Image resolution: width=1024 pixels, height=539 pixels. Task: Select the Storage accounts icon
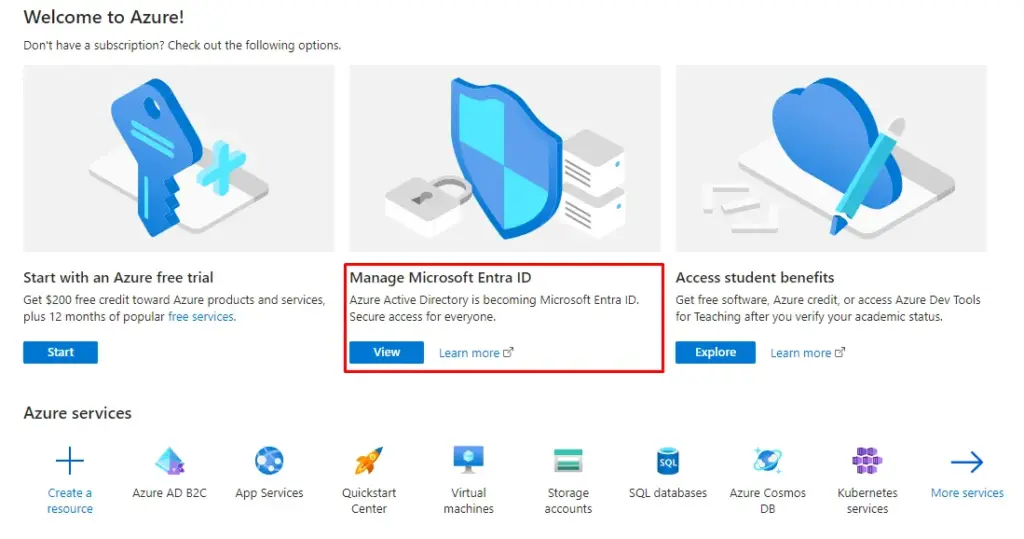click(568, 461)
